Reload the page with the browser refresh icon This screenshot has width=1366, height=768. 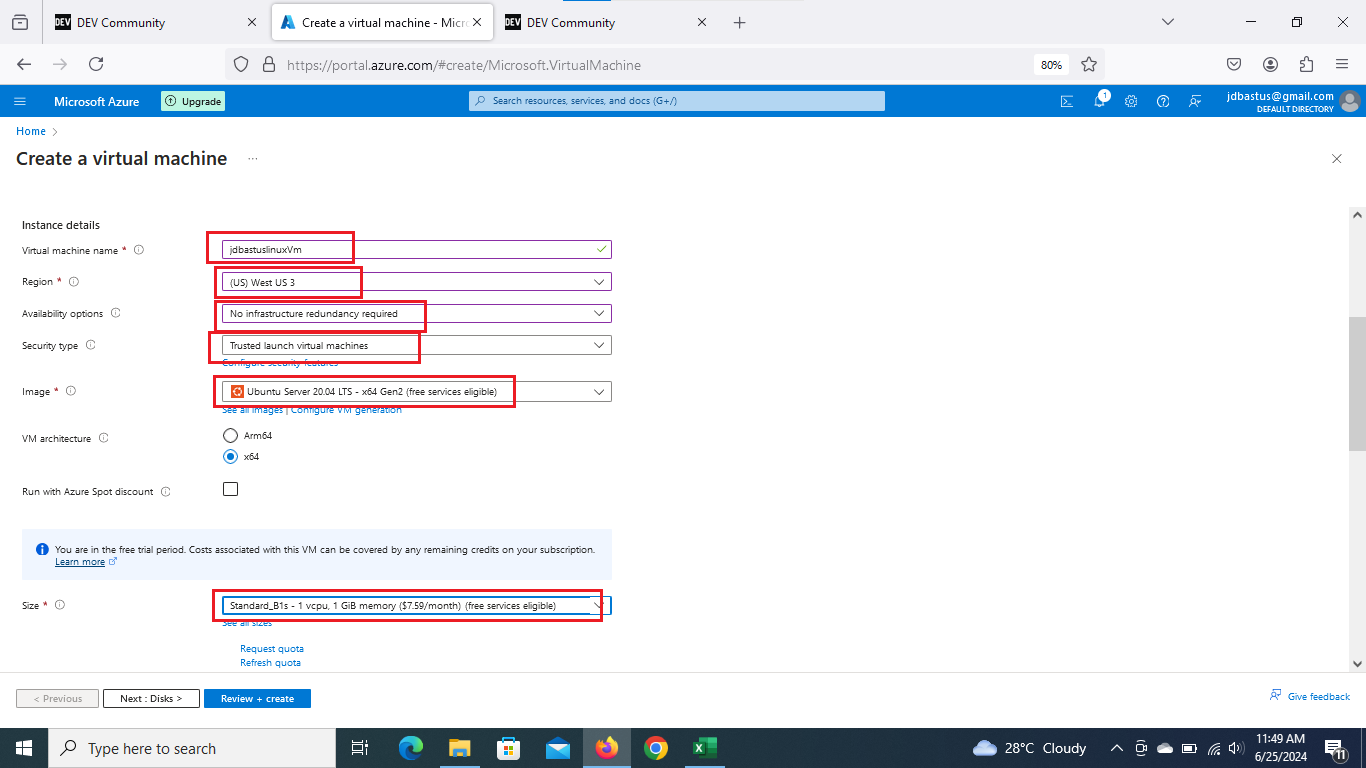click(96, 64)
